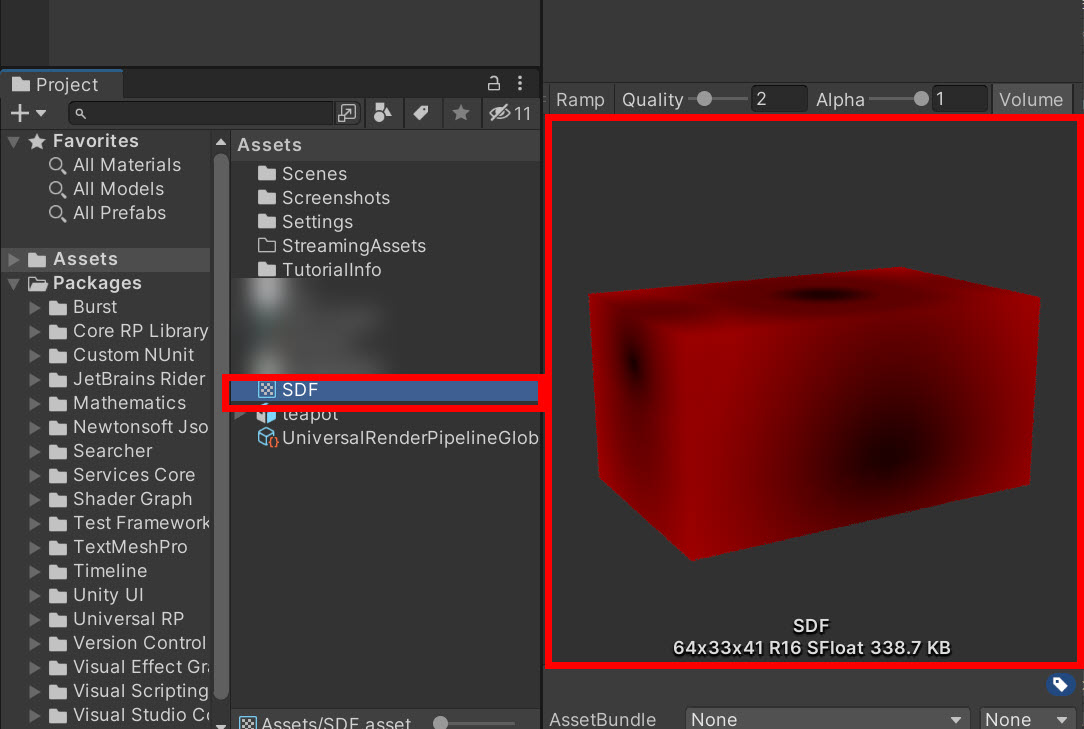Click the Assets breadcrumb header
This screenshot has height=729, width=1084.
pos(270,145)
